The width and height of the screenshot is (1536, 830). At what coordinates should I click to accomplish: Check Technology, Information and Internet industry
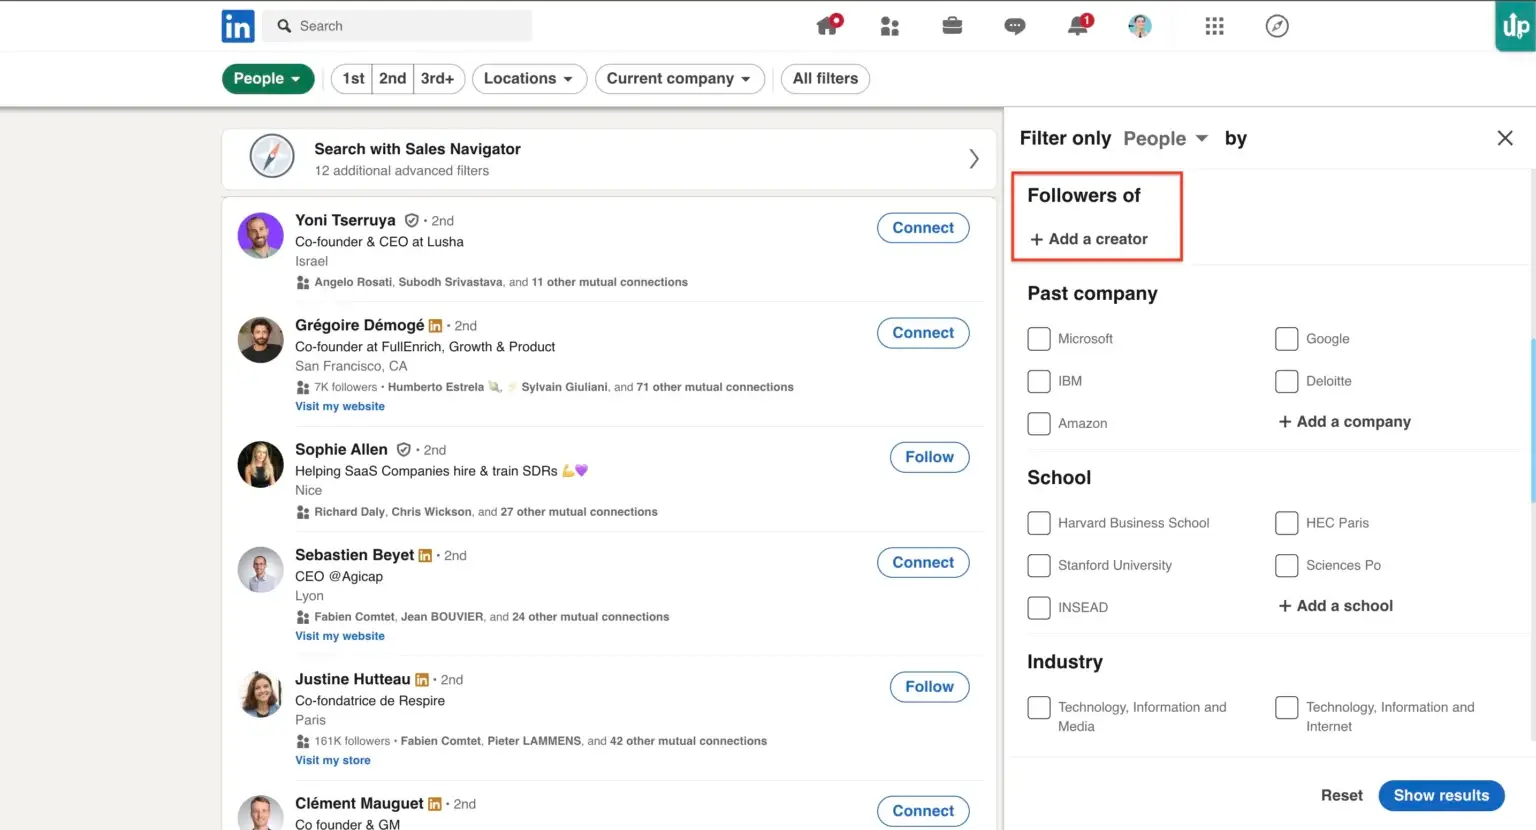click(x=1287, y=708)
